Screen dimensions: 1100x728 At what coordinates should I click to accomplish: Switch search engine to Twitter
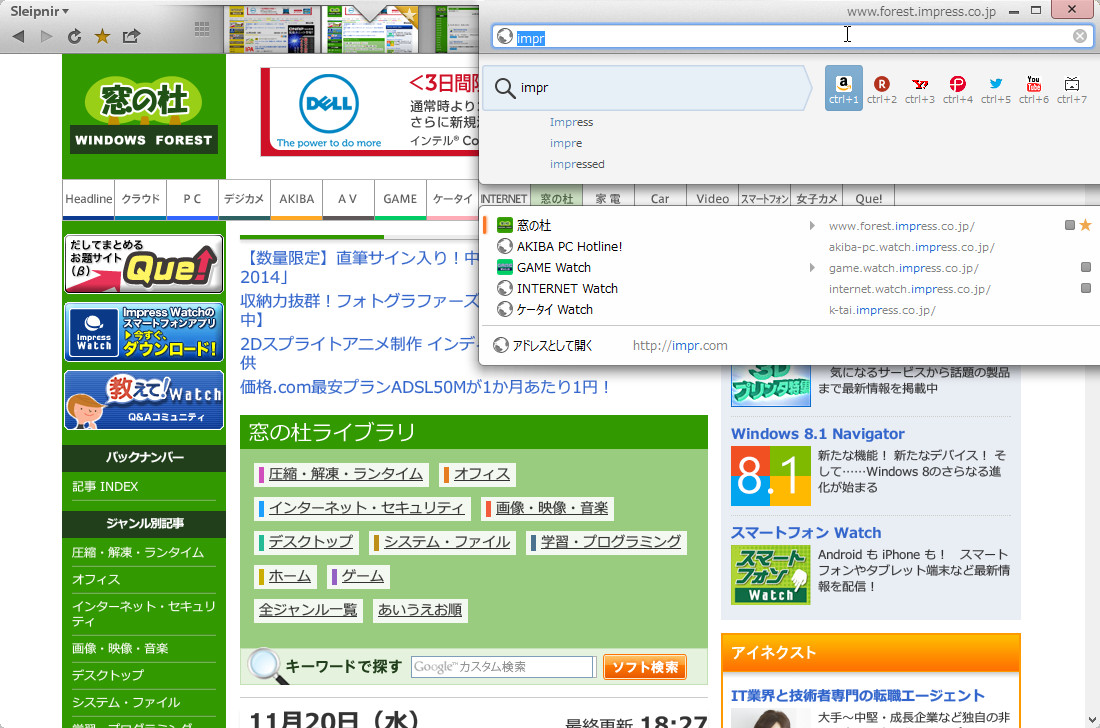click(996, 85)
